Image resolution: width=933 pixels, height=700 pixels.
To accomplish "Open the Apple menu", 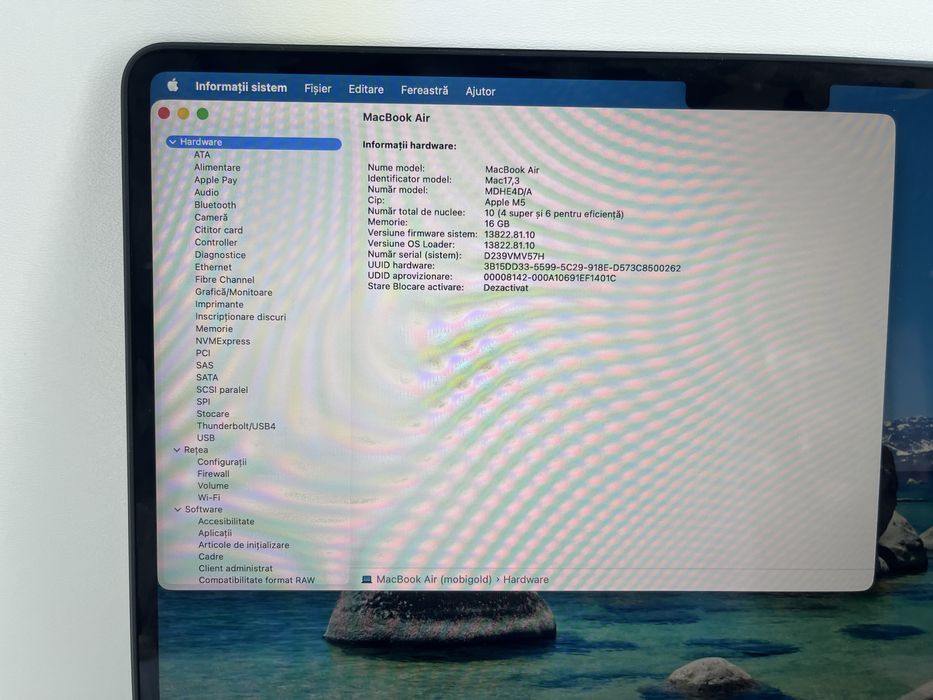I will pyautogui.click(x=173, y=85).
